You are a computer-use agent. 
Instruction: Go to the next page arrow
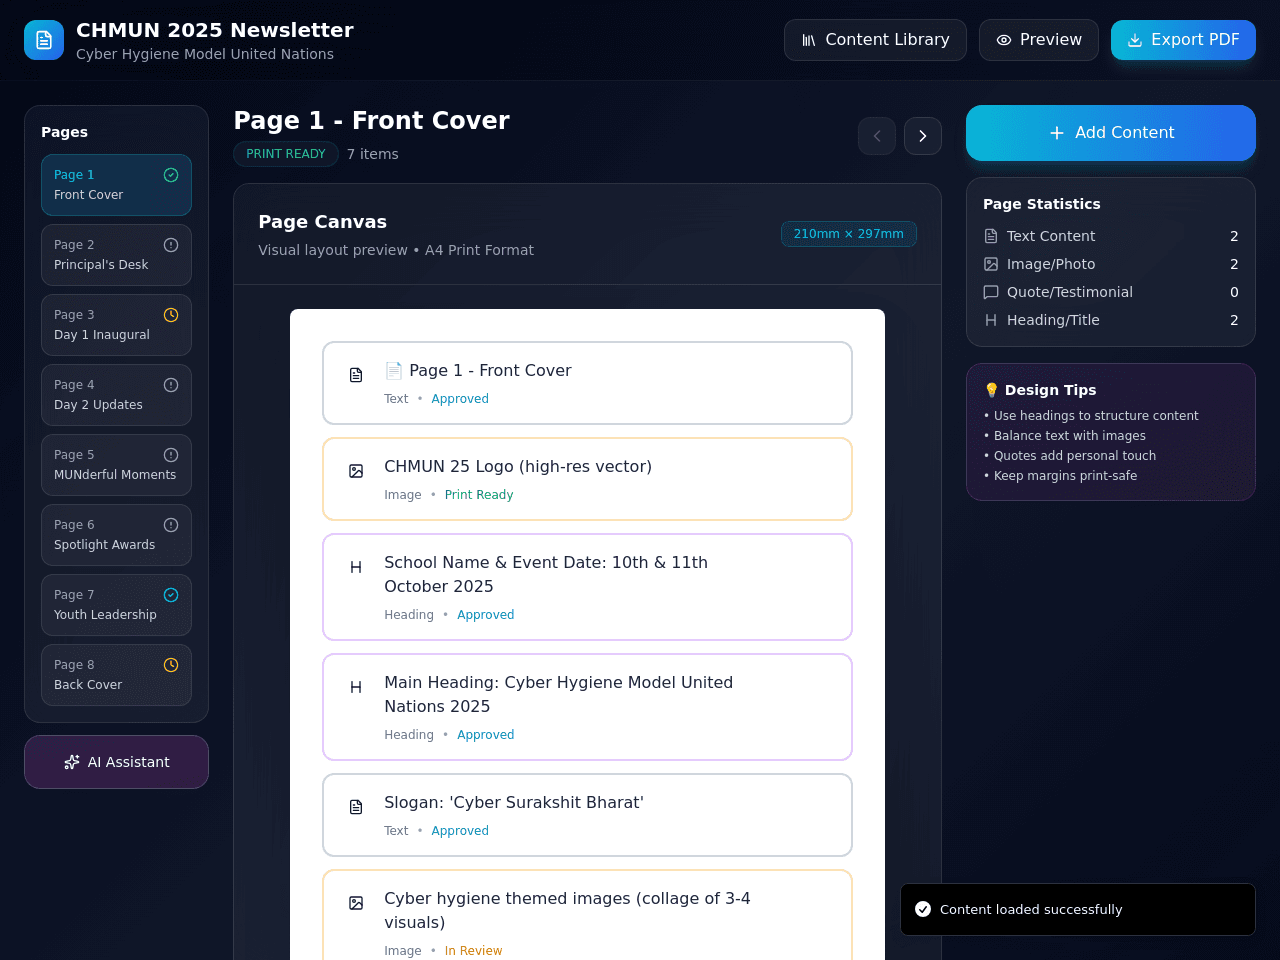tap(923, 136)
